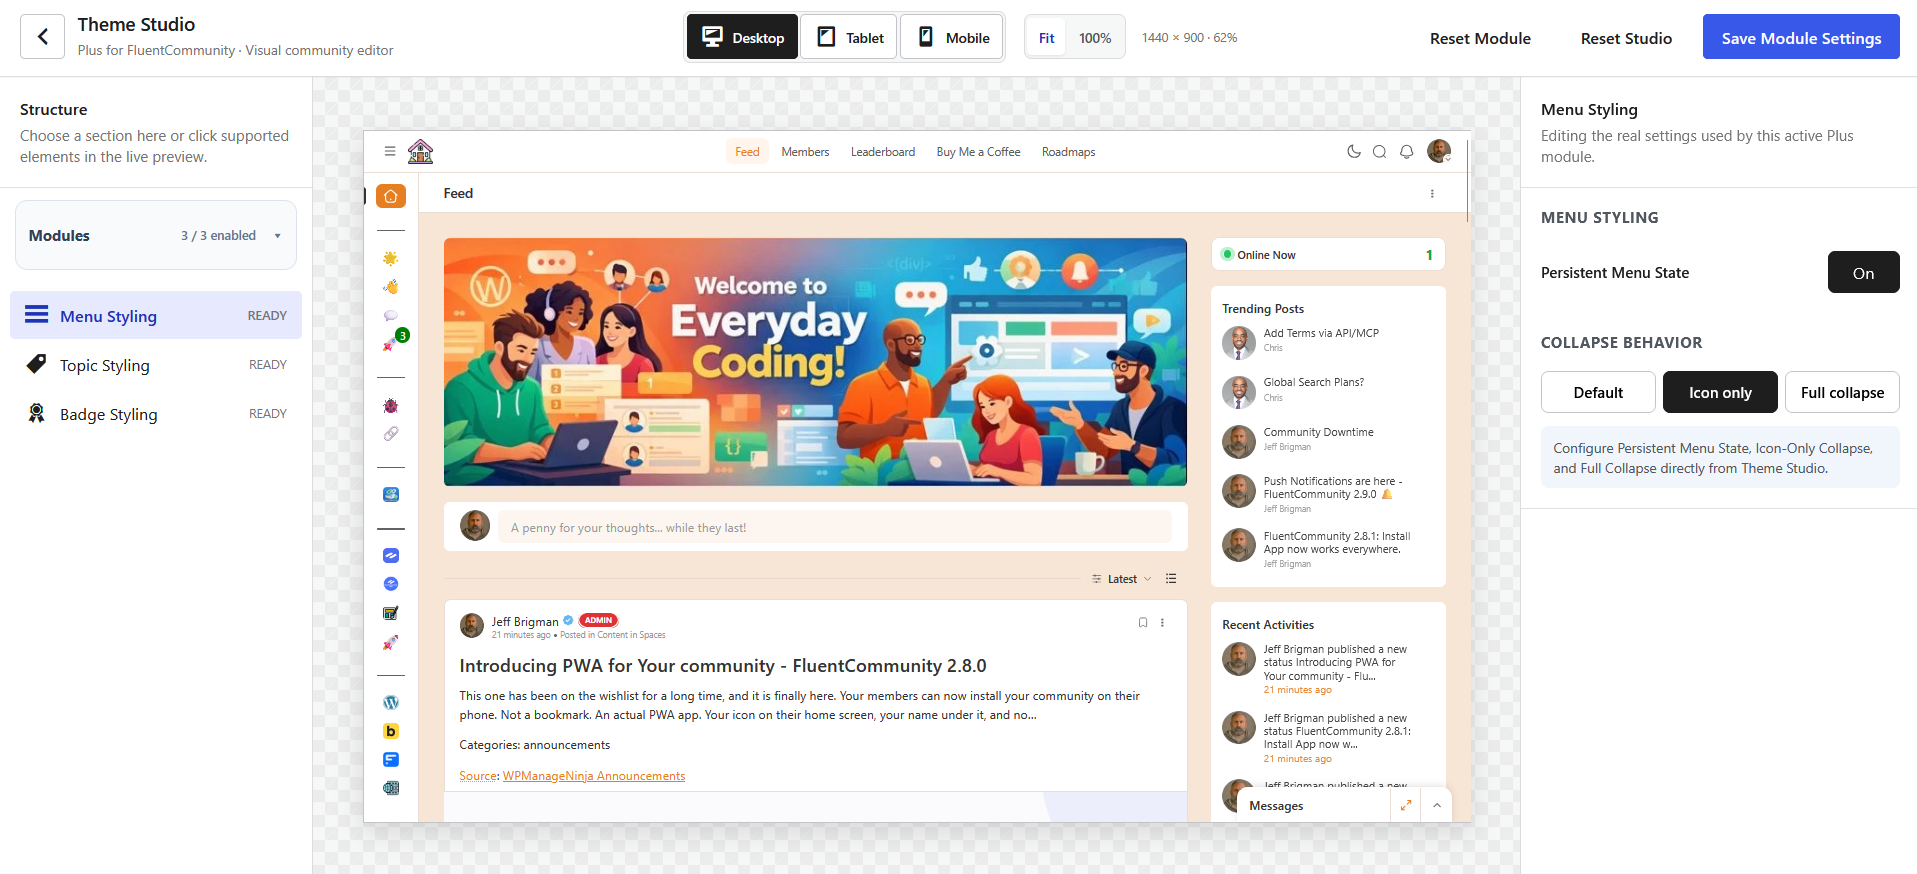Screen dimensions: 1917x874
Task: Open Jeff Brigman author name link
Action: click(x=525, y=621)
